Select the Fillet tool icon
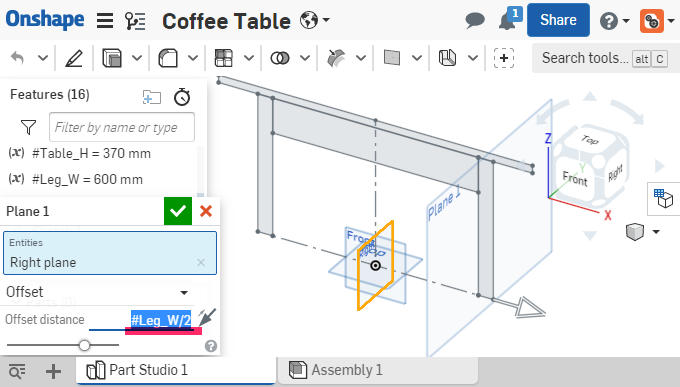 click(x=168, y=58)
